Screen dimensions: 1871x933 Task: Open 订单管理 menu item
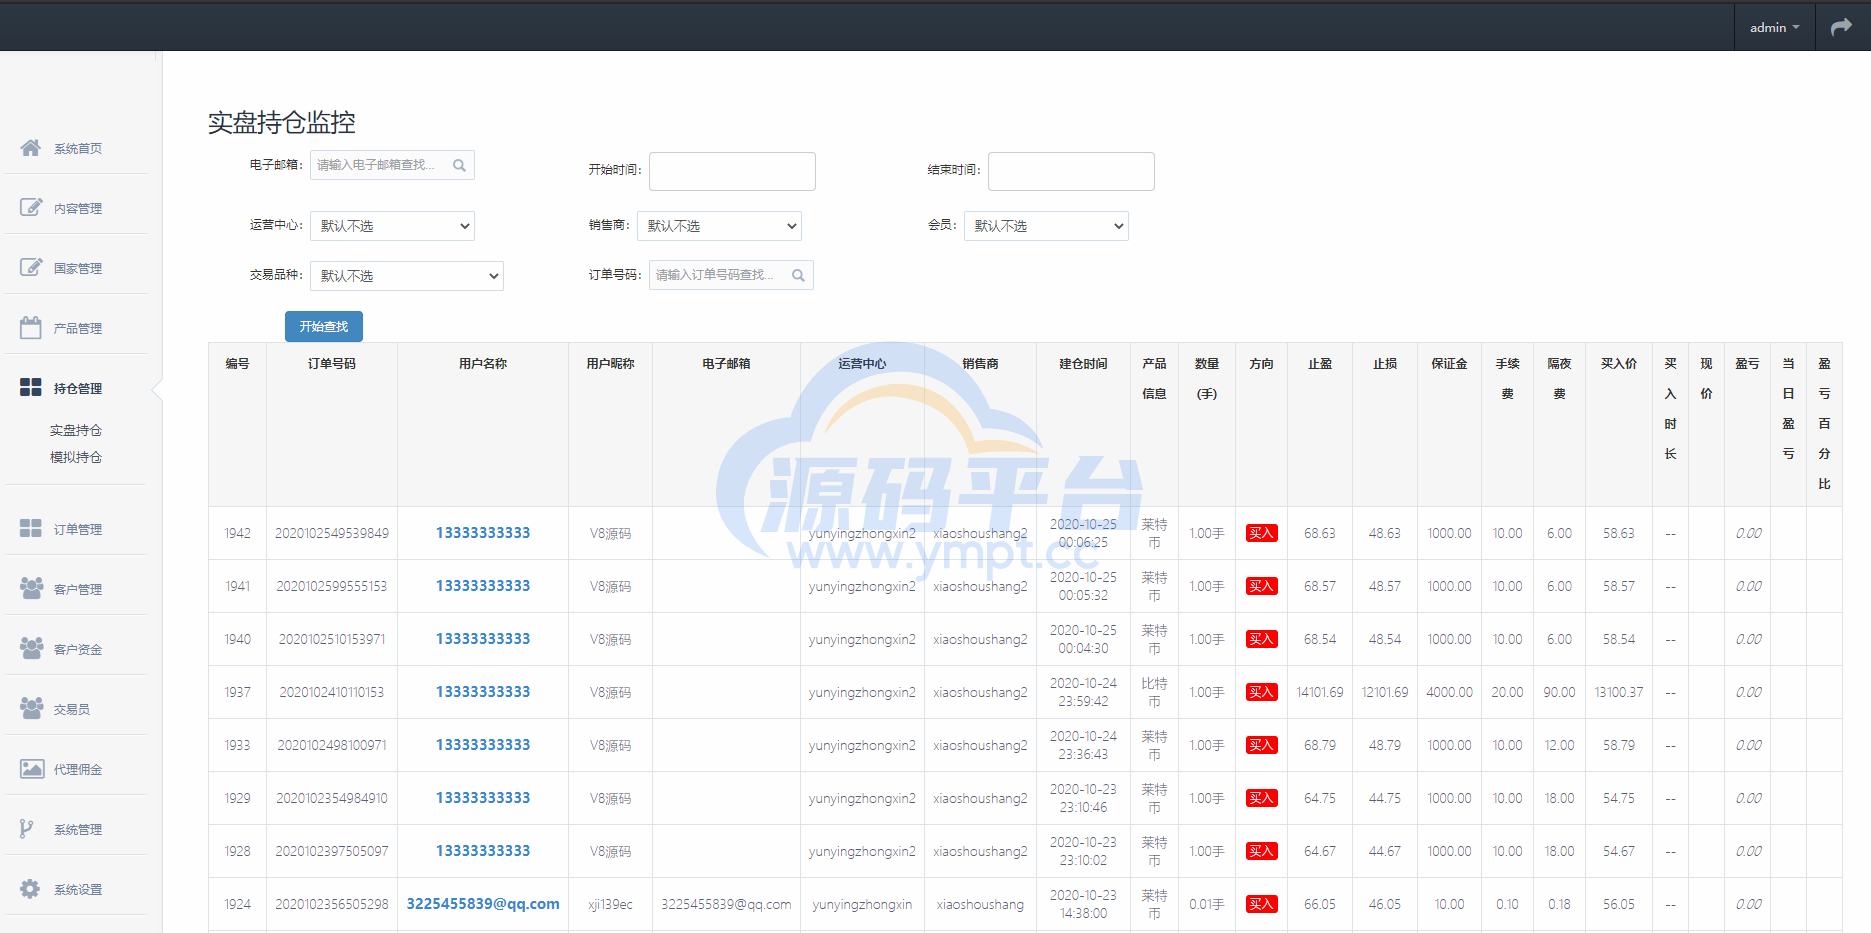78,529
